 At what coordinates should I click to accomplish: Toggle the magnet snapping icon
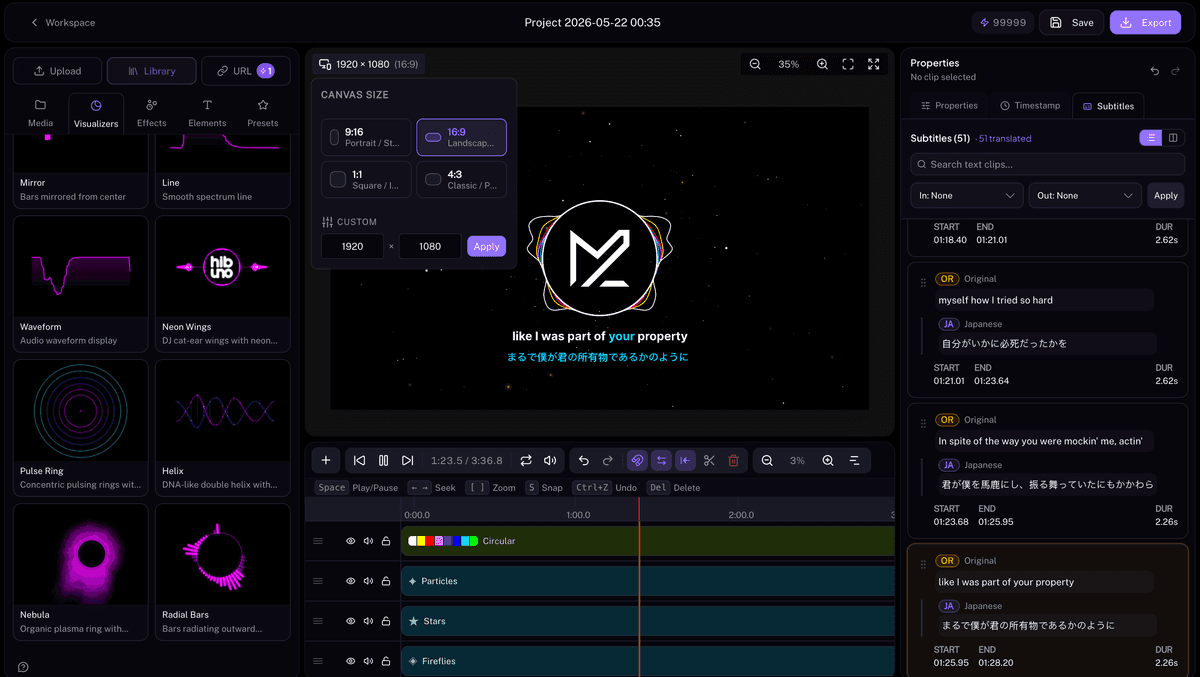pyautogui.click(x=637, y=460)
